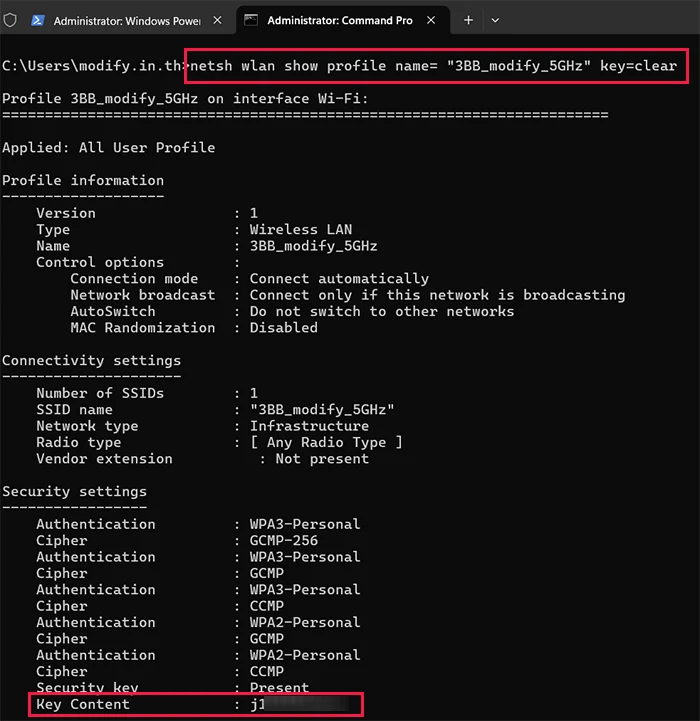Viewport: 700px width, 721px height.
Task: Click the 'Connection mode' label
Action: 134,279
